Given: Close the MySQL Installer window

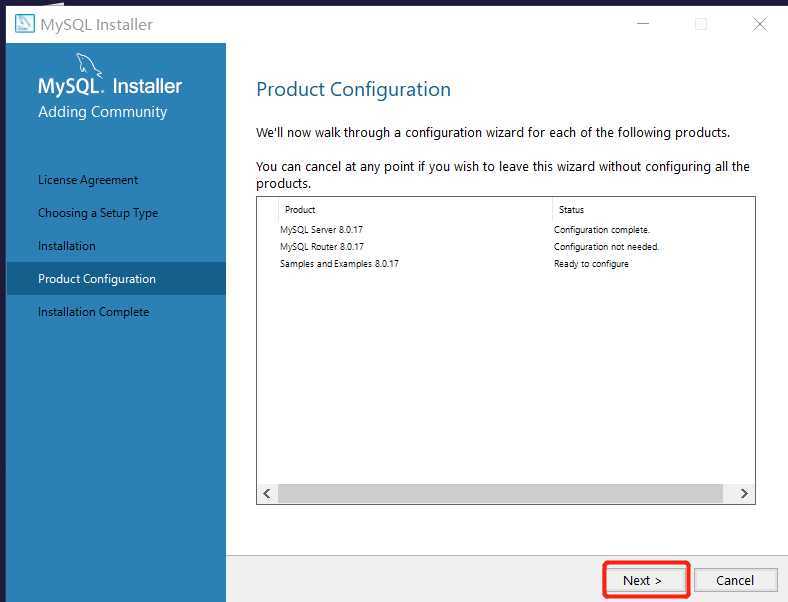Looking at the screenshot, I should coord(760,24).
